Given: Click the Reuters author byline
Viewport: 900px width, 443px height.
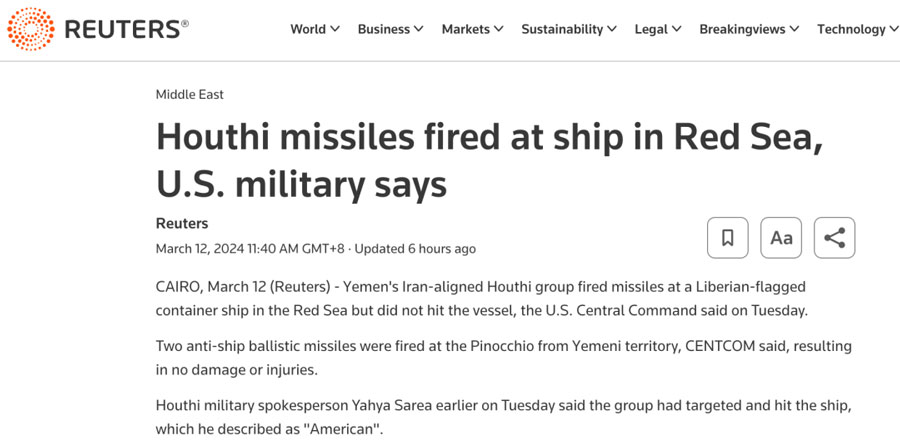Looking at the screenshot, I should [182, 223].
